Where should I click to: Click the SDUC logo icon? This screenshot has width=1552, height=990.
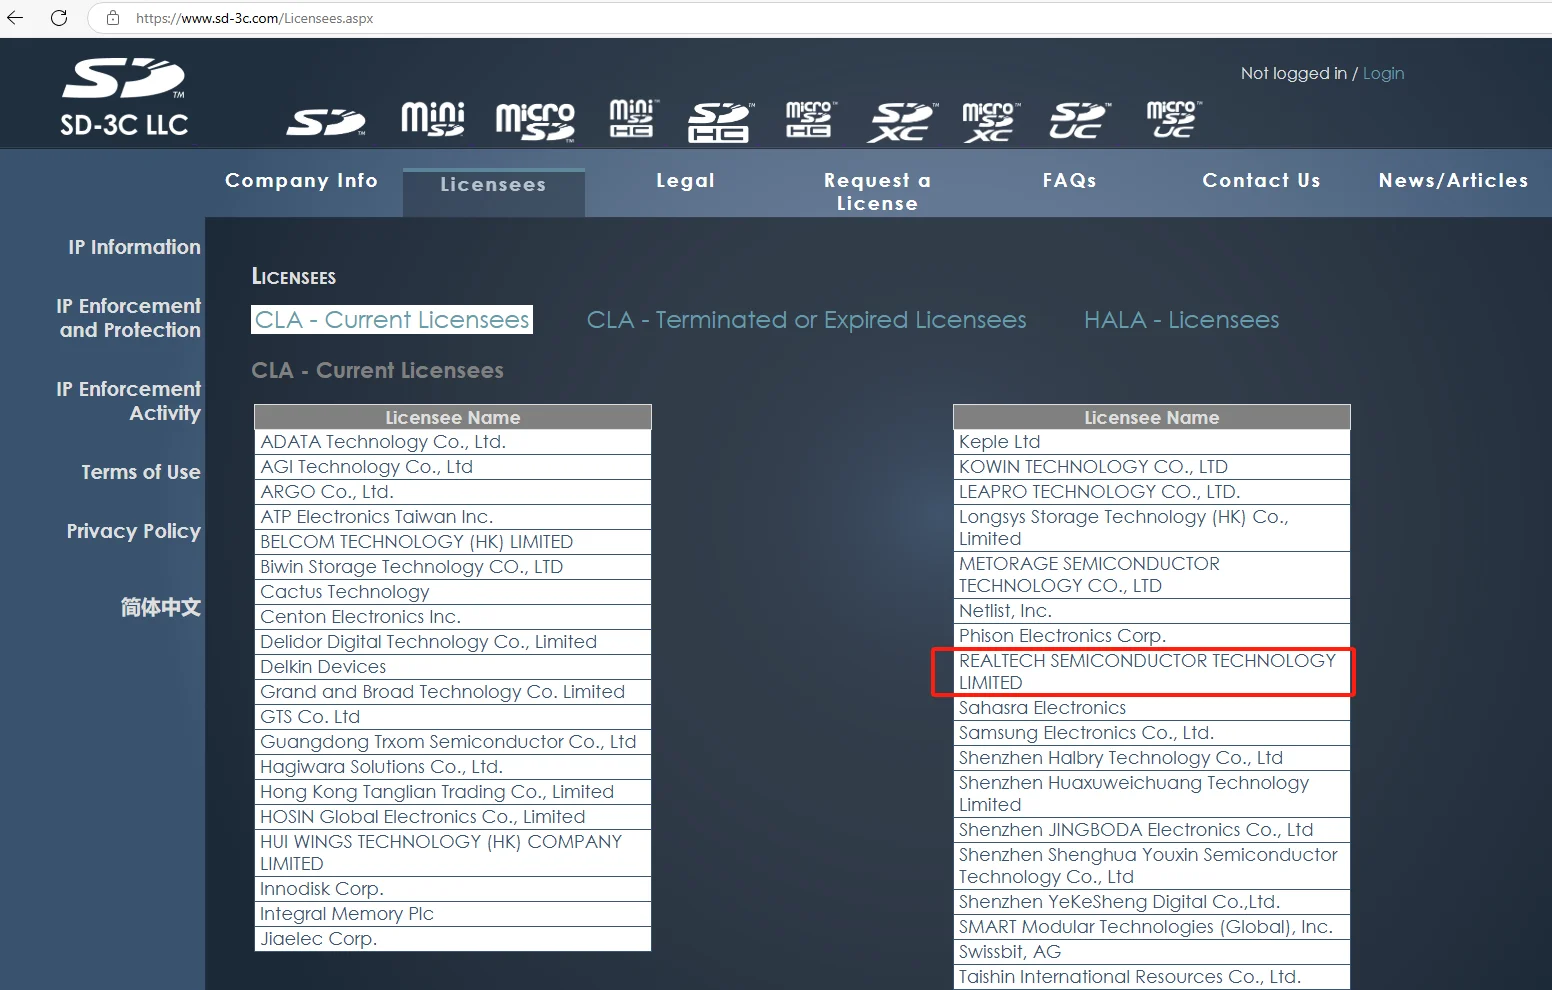click(1079, 121)
